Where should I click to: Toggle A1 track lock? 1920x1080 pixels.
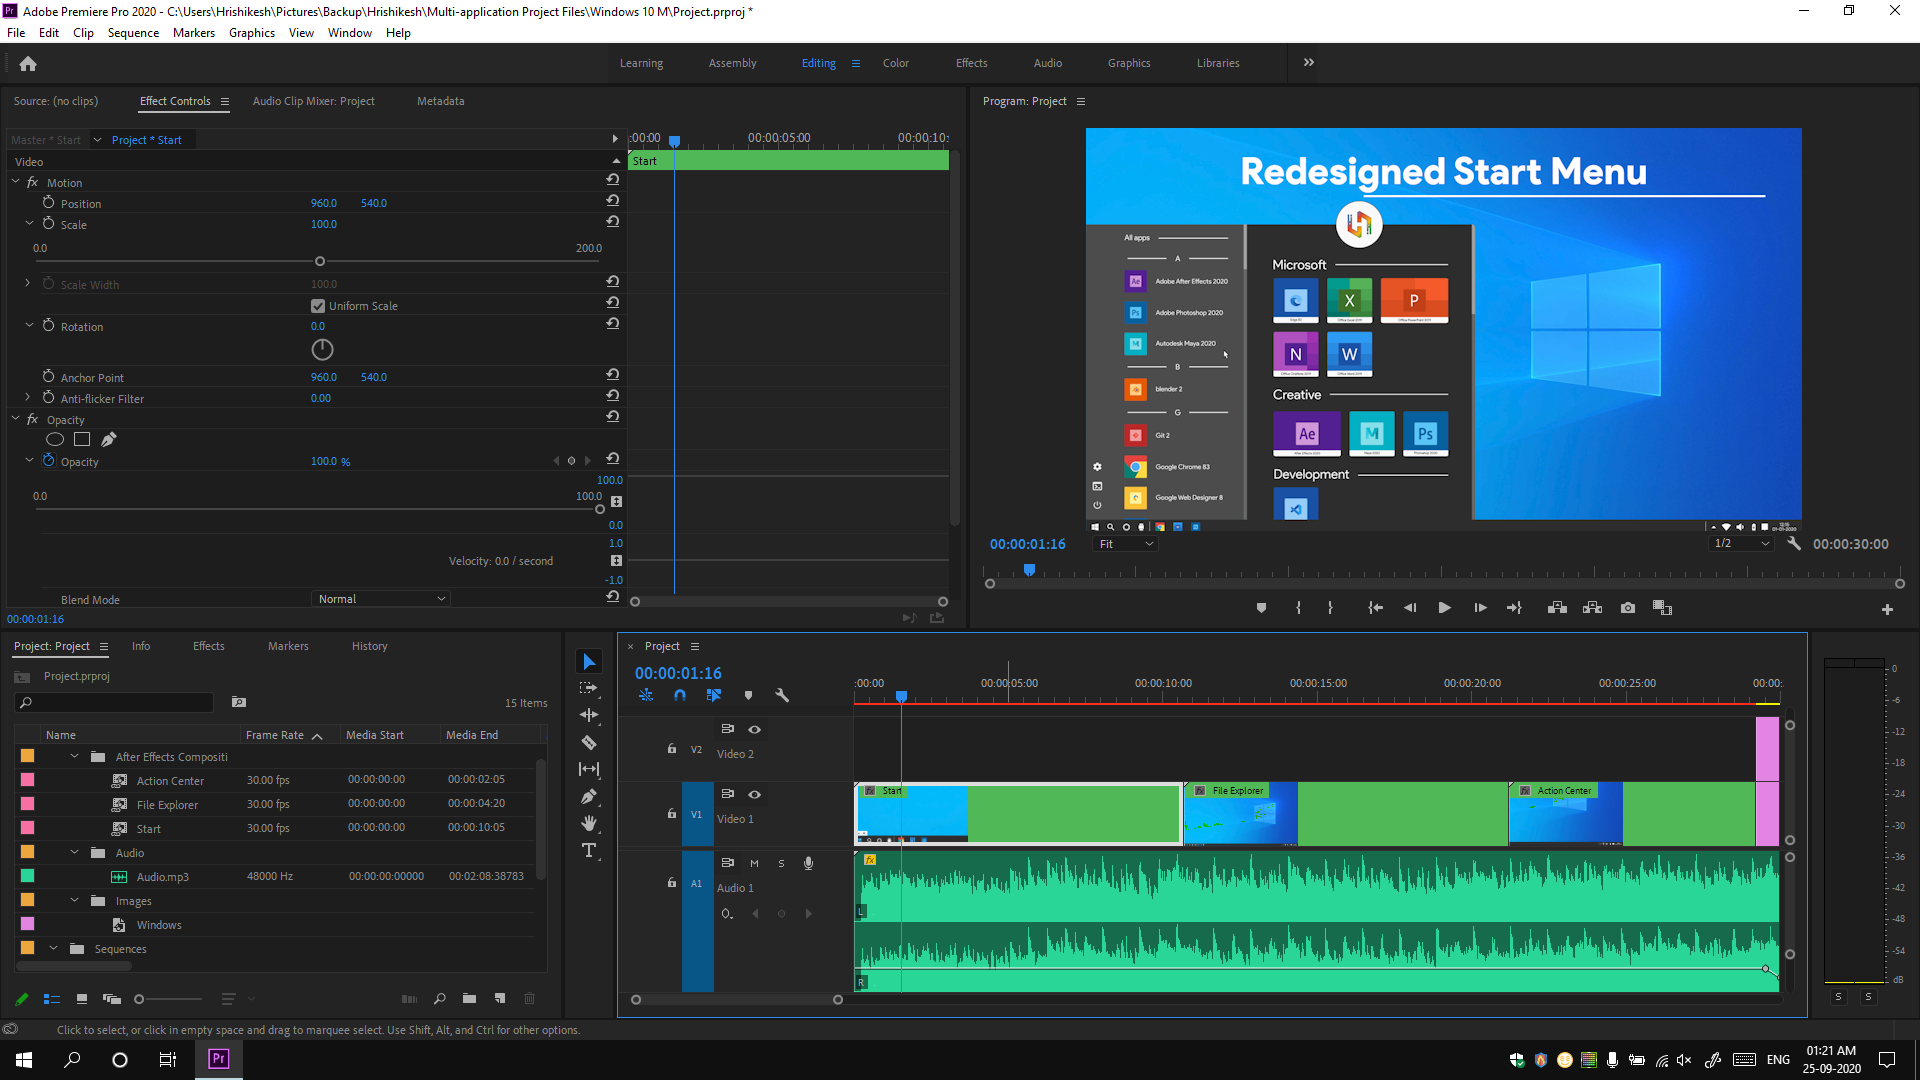tap(672, 883)
